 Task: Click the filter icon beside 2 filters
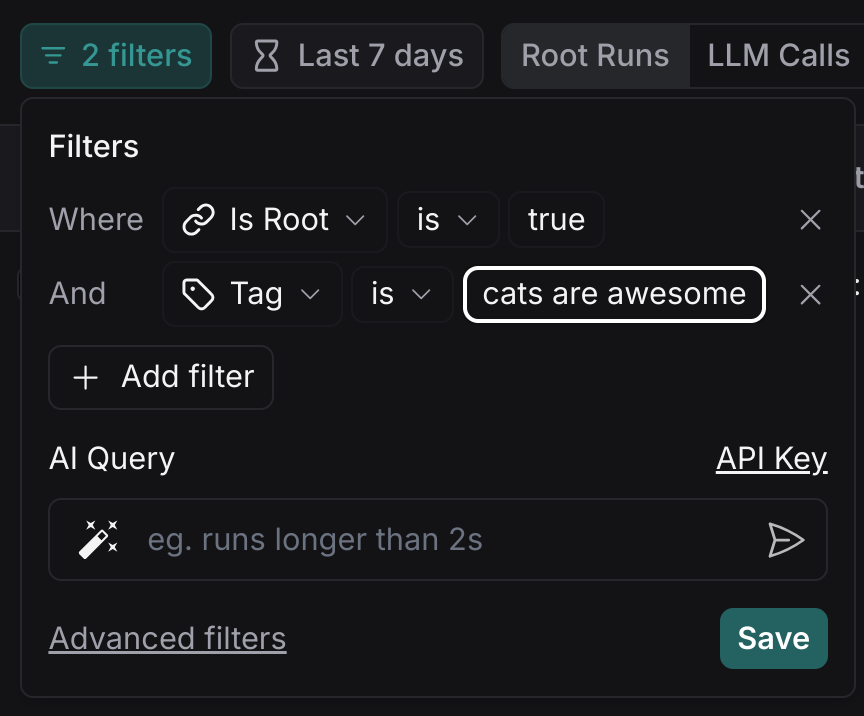pos(53,56)
